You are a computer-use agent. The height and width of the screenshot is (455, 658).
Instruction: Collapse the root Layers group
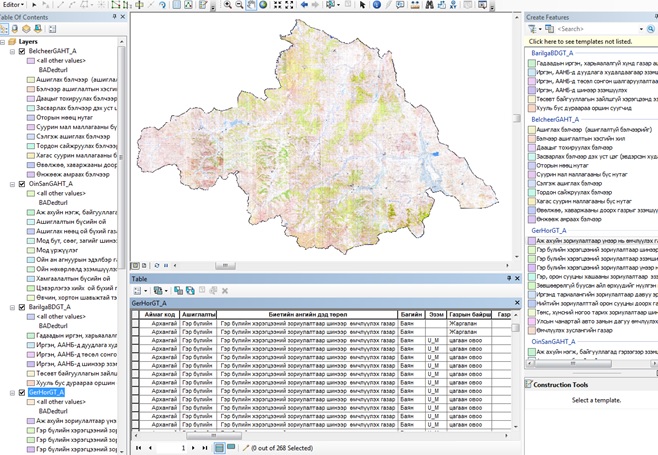(3, 42)
